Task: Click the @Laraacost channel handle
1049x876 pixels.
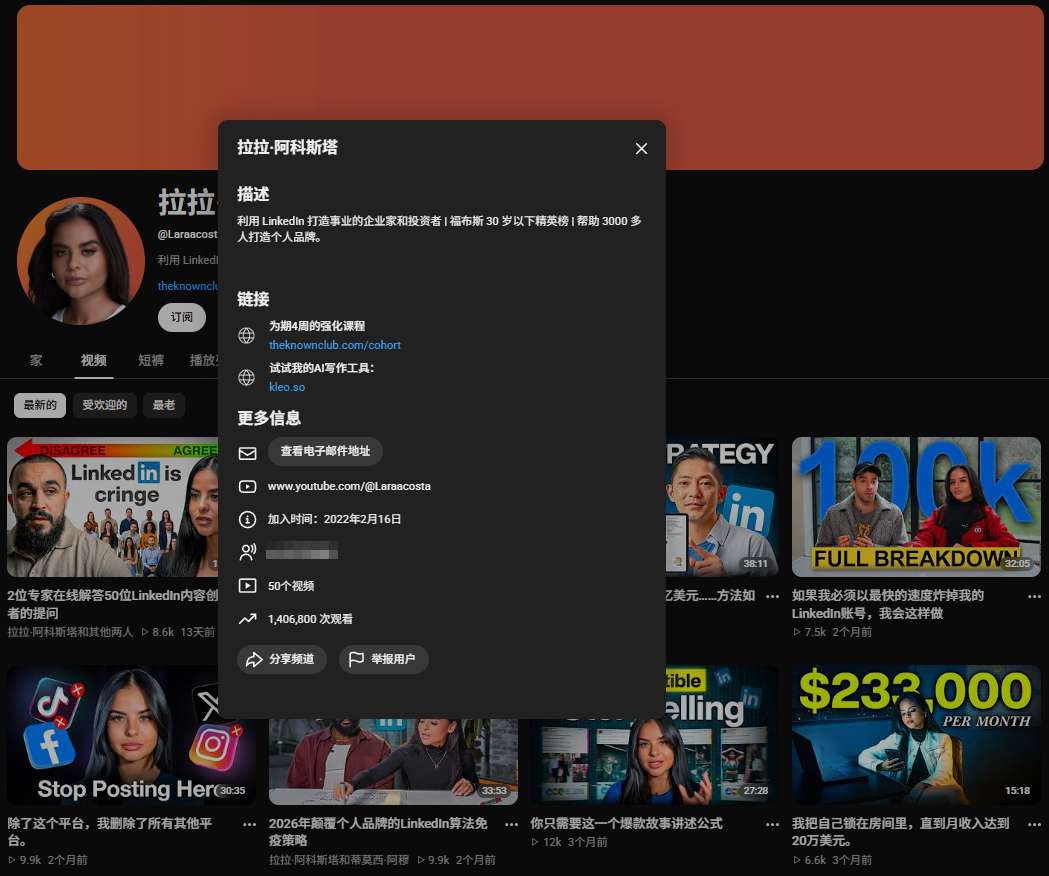Action: tap(187, 234)
